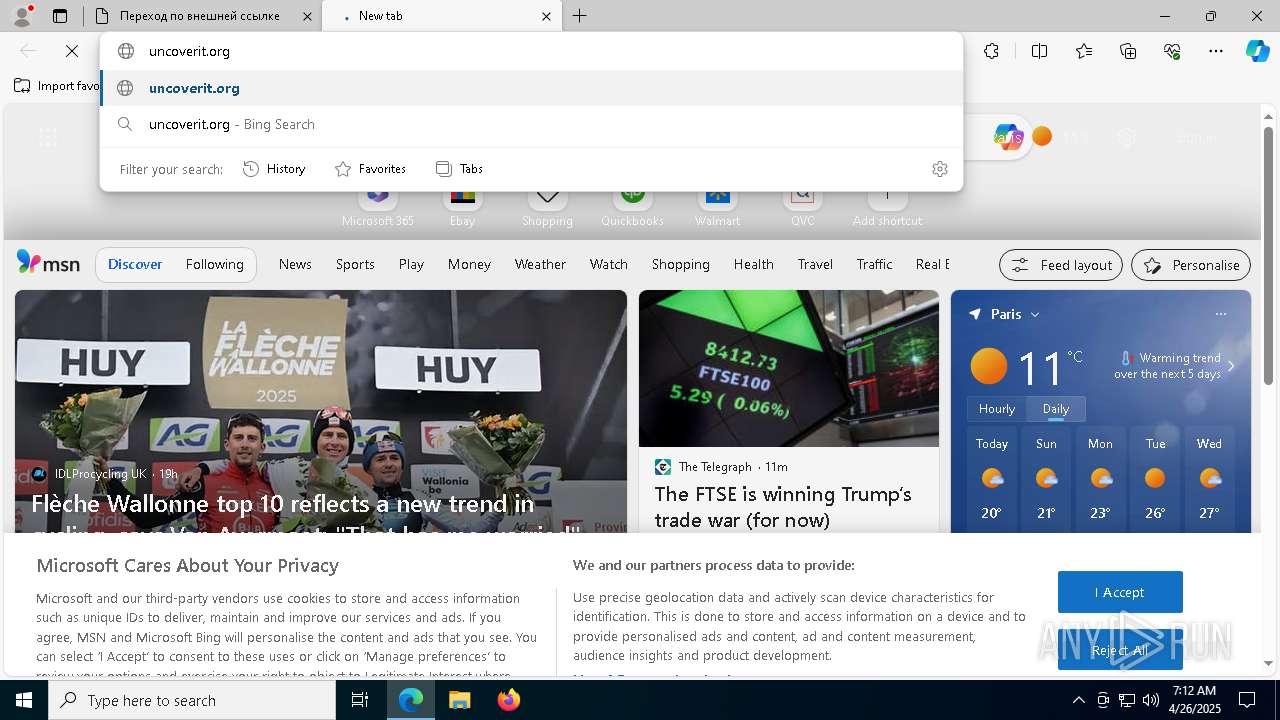Viewport: 1280px width, 720px height.
Task: Click Reject All cookies button
Action: point(1120,650)
